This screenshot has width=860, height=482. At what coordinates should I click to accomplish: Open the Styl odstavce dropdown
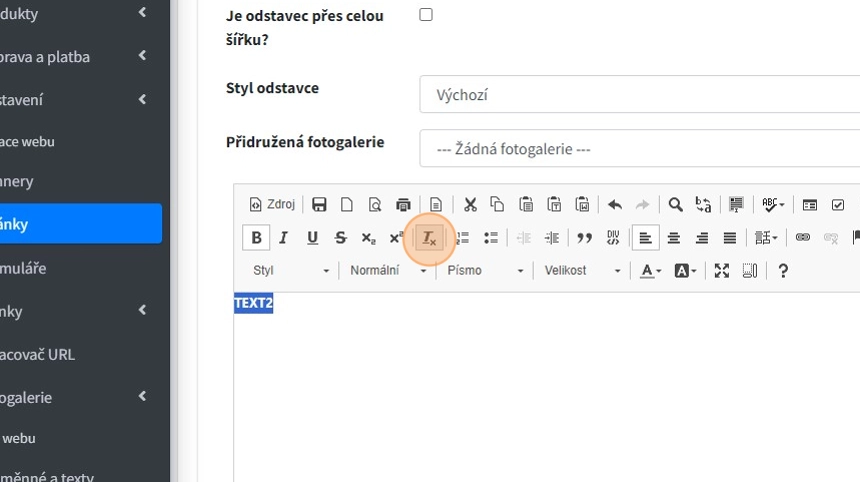(x=640, y=95)
